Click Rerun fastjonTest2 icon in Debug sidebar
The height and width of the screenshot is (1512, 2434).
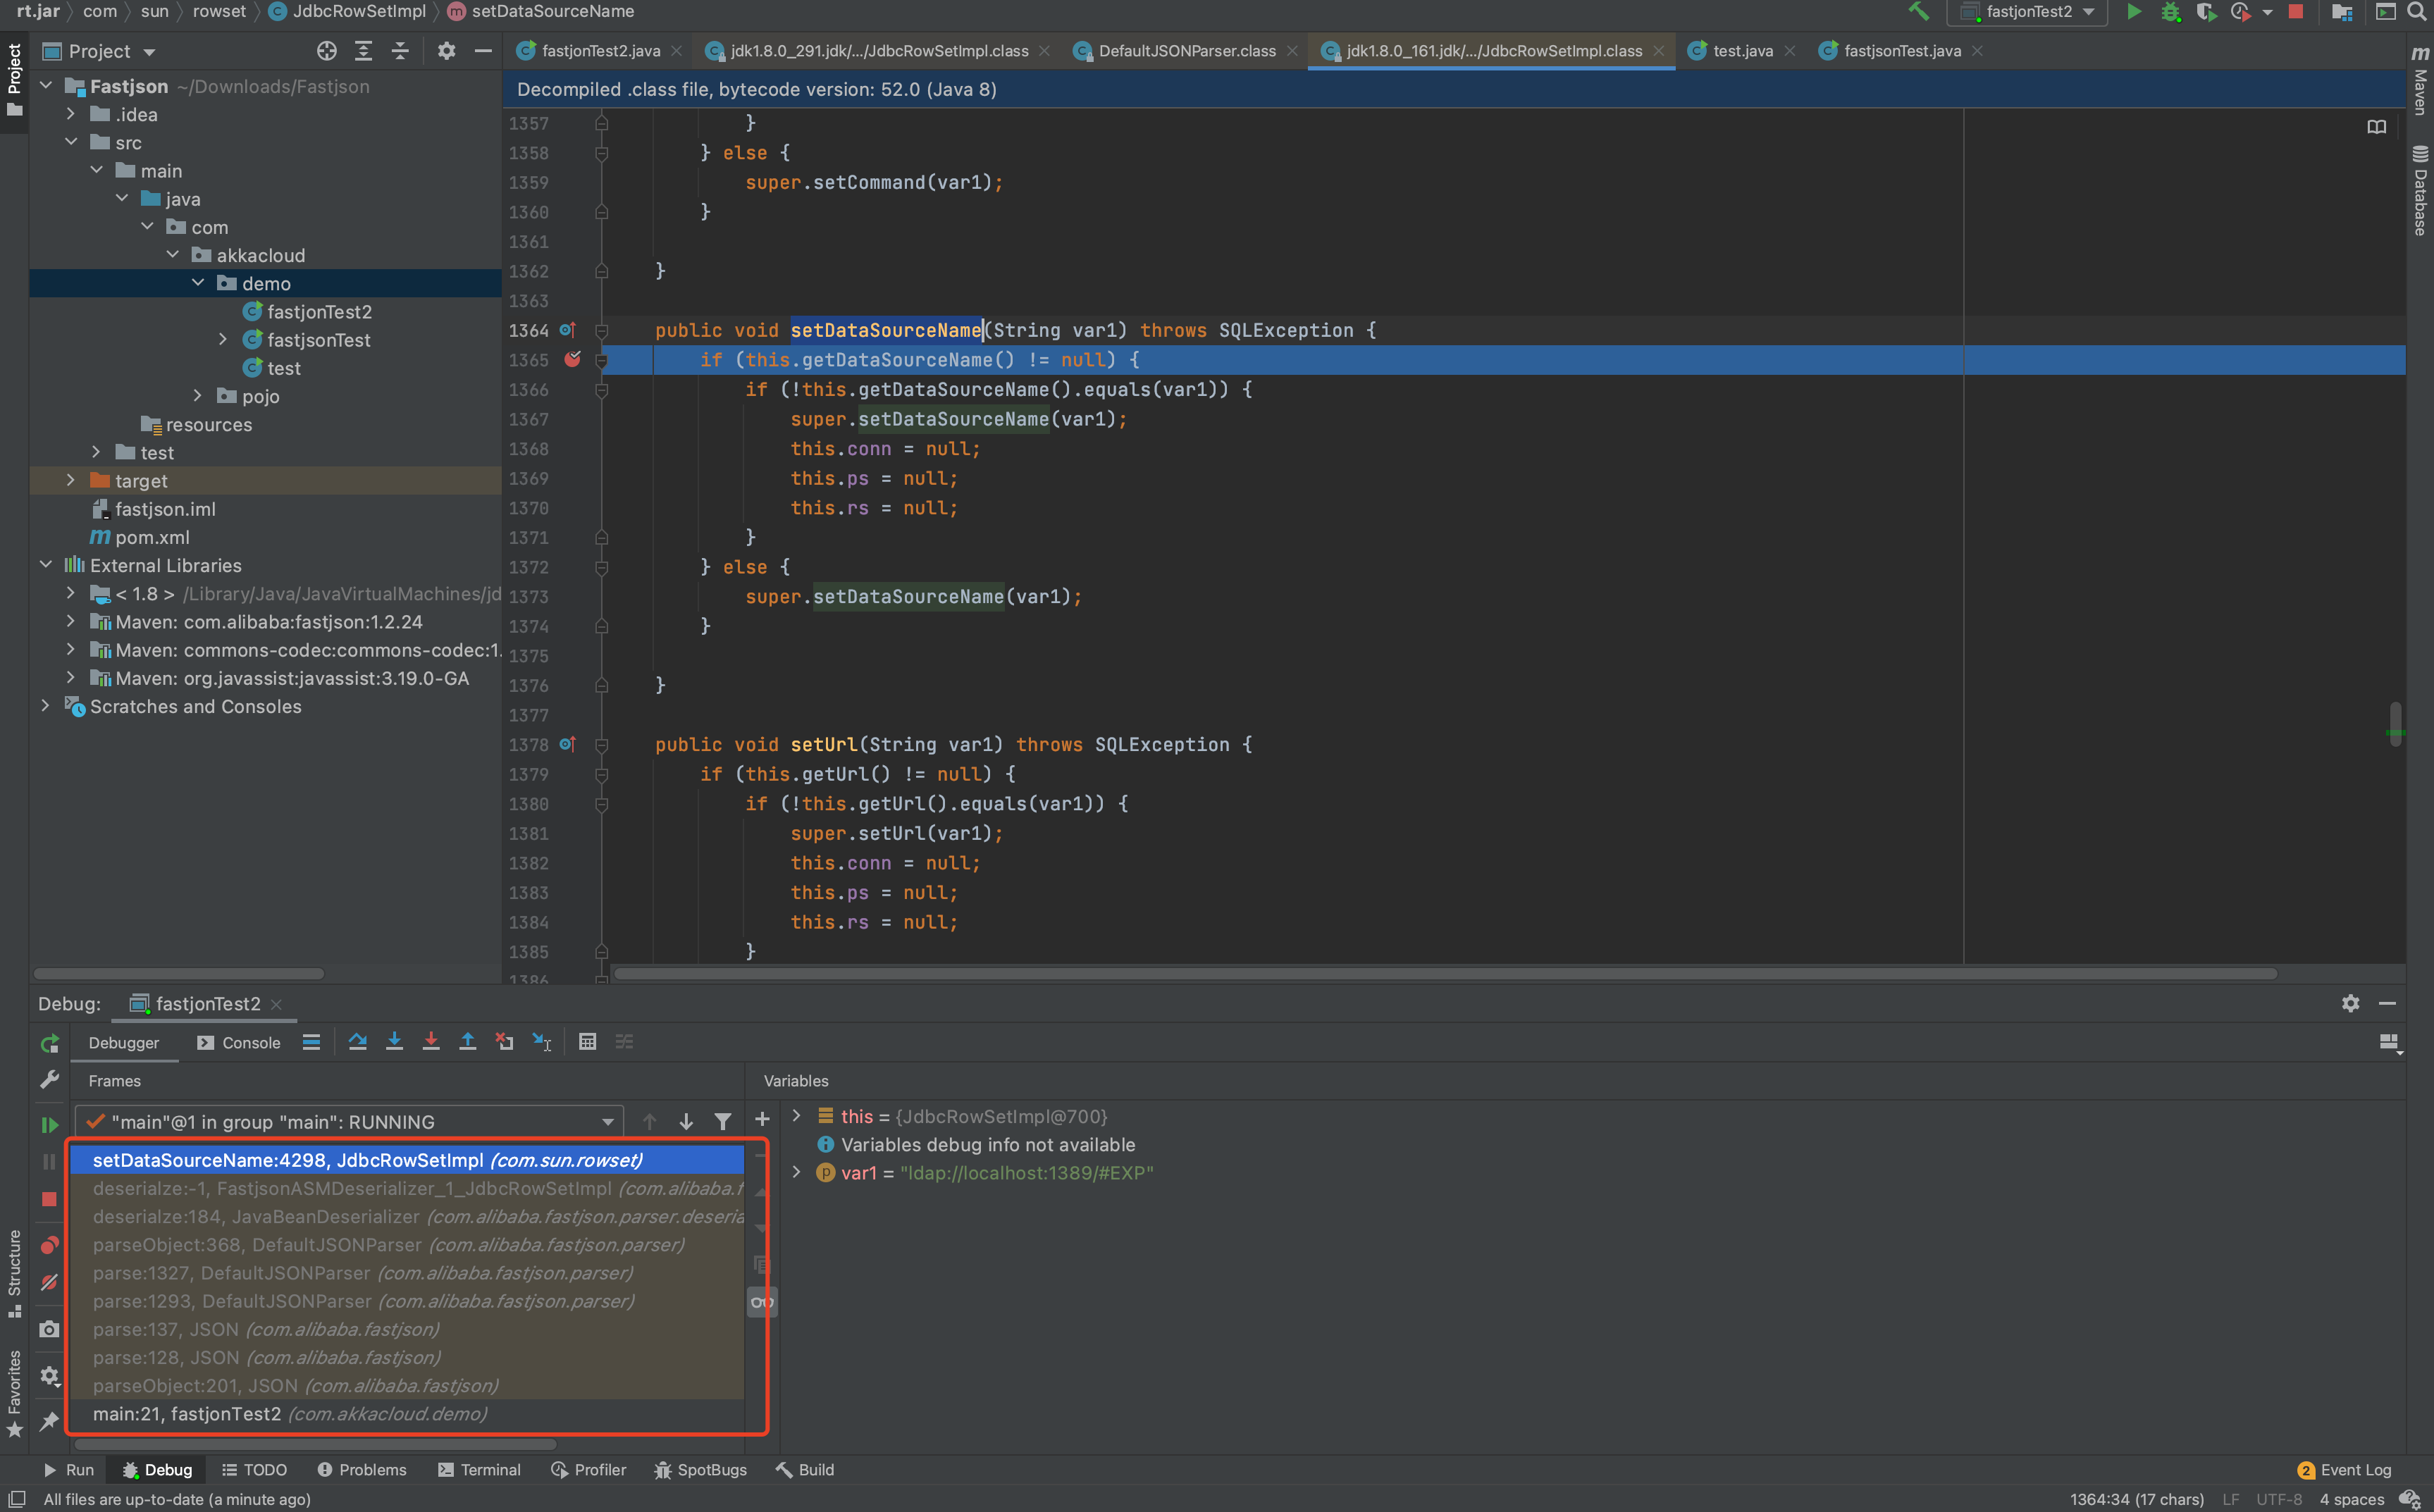(x=49, y=1044)
